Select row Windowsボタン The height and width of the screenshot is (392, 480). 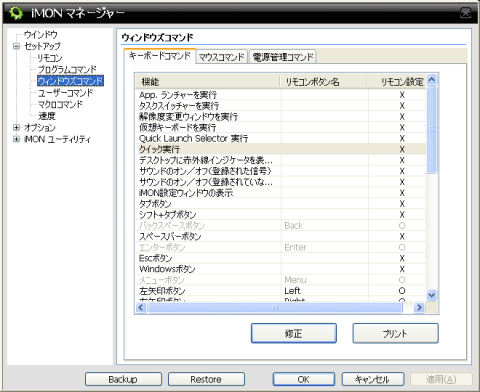[x=281, y=269]
